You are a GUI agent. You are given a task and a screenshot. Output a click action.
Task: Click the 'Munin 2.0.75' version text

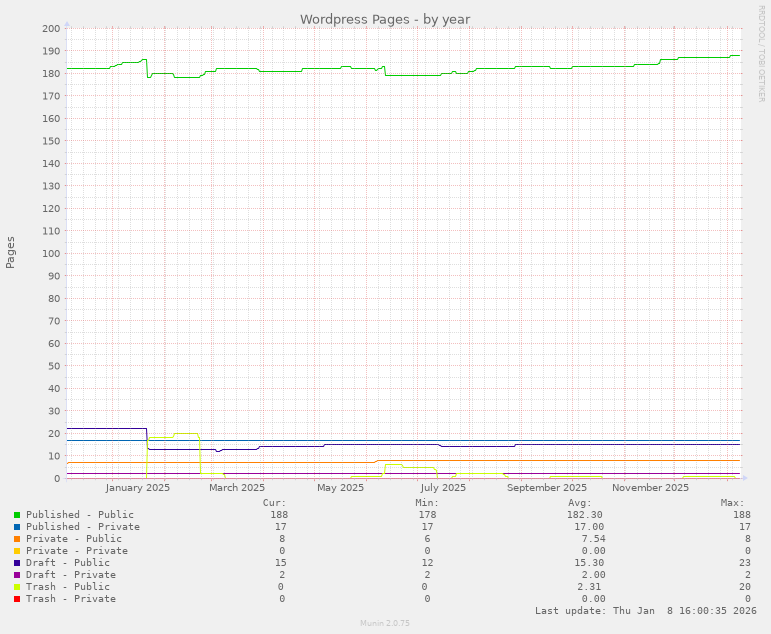pos(385,623)
